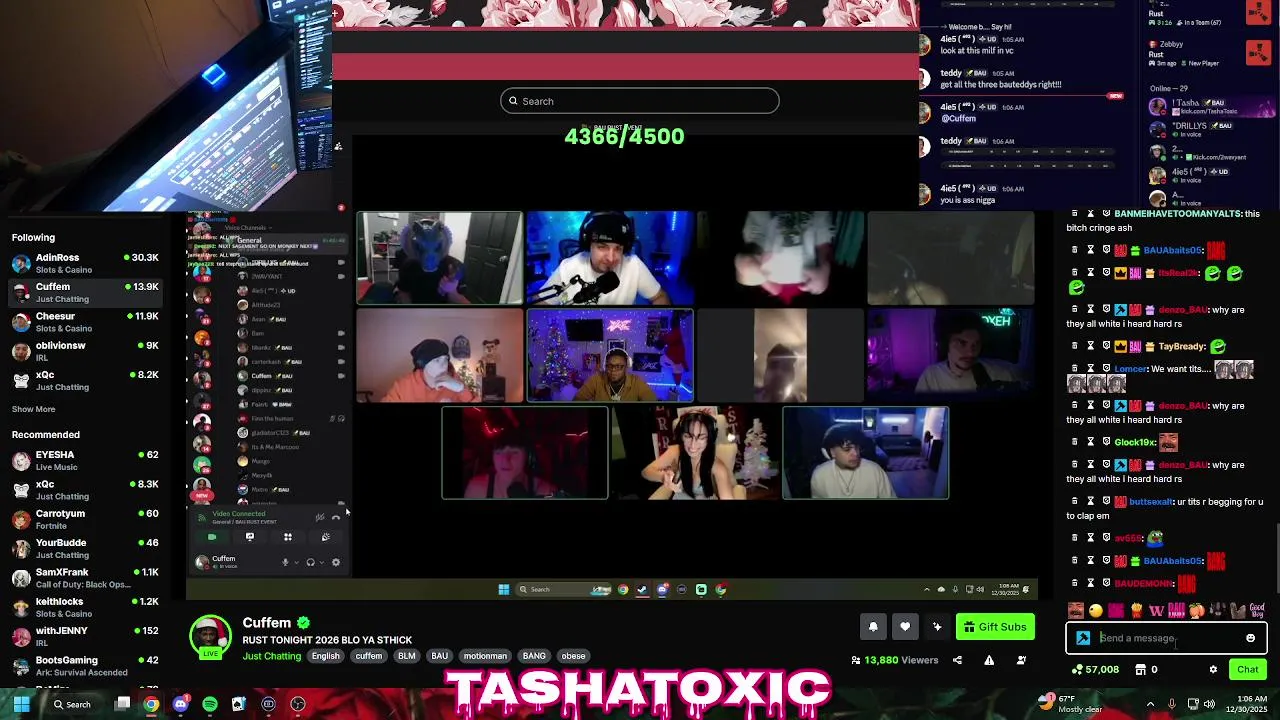1280x720 pixels.
Task: Click the Search box above 4366/4500 counter
Action: coord(640,101)
